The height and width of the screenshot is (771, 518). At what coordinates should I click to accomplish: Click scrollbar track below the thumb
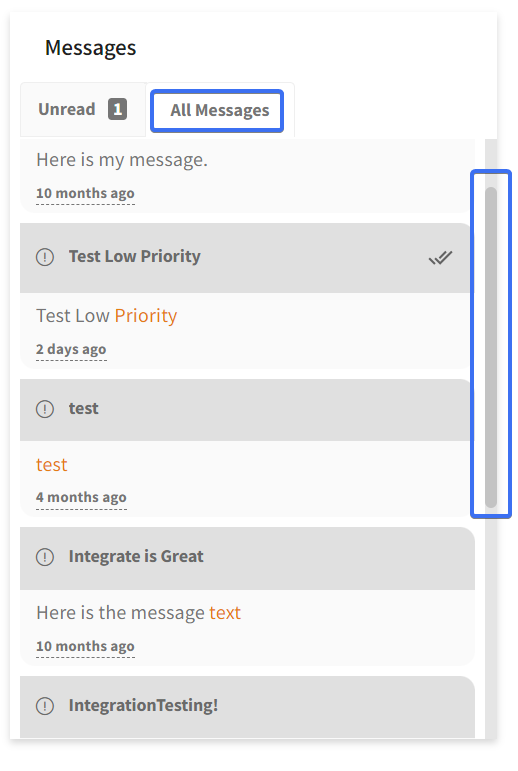pos(490,624)
